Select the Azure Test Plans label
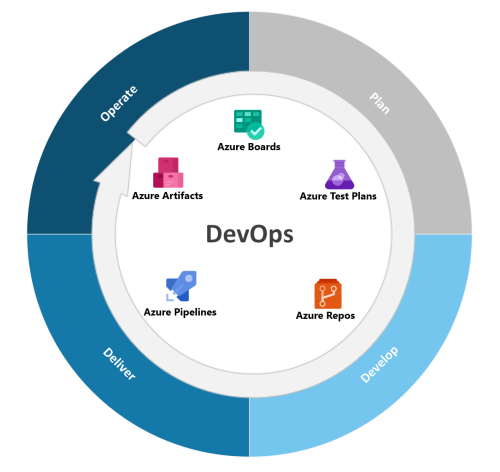500x472 pixels. point(338,196)
